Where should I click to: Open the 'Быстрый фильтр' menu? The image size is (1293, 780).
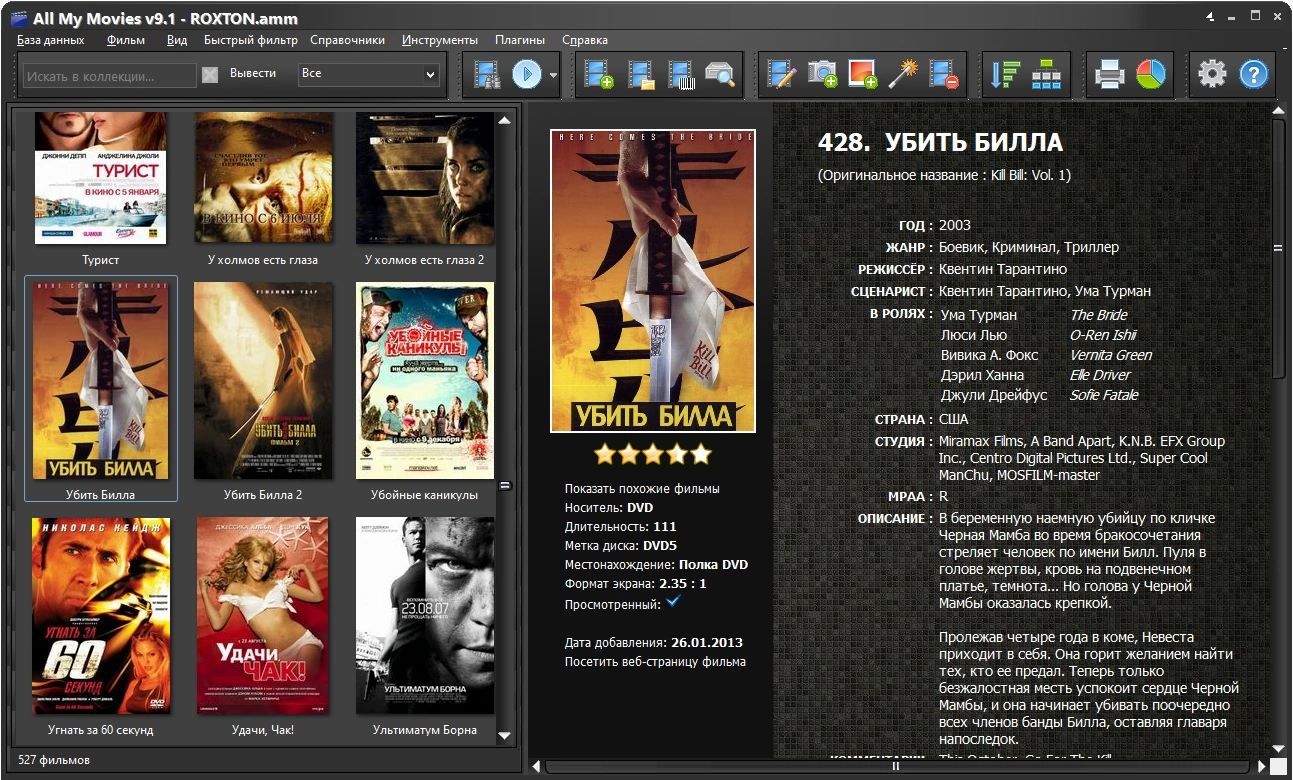coord(251,40)
